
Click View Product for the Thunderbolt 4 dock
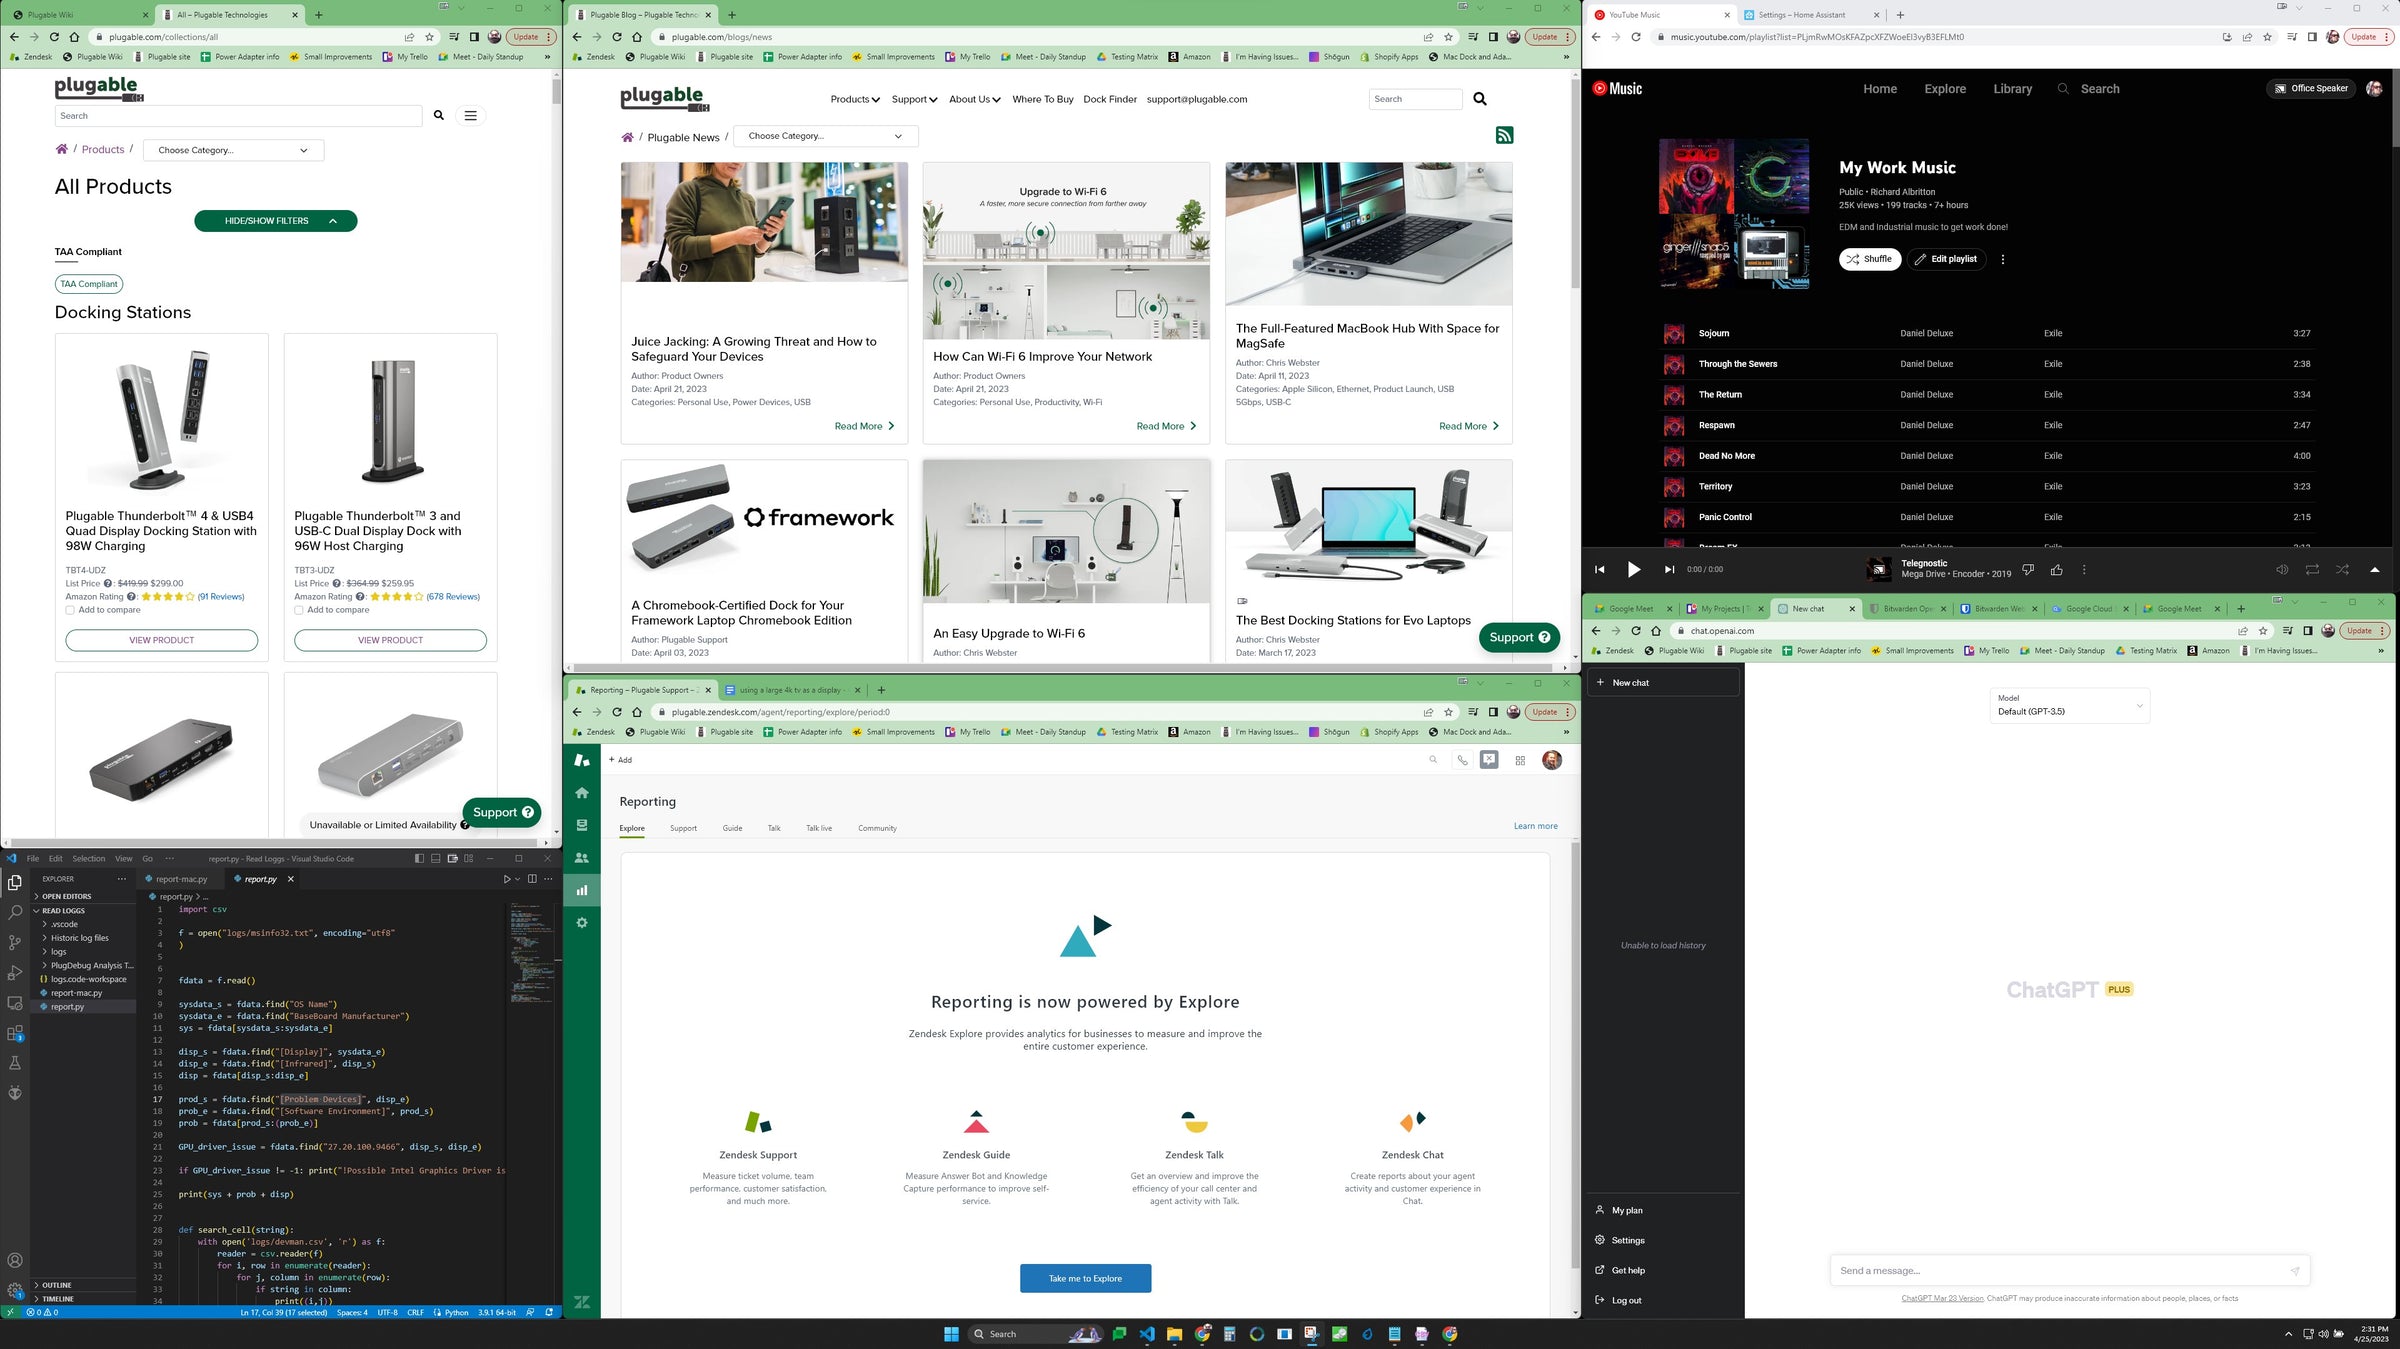pos(162,640)
